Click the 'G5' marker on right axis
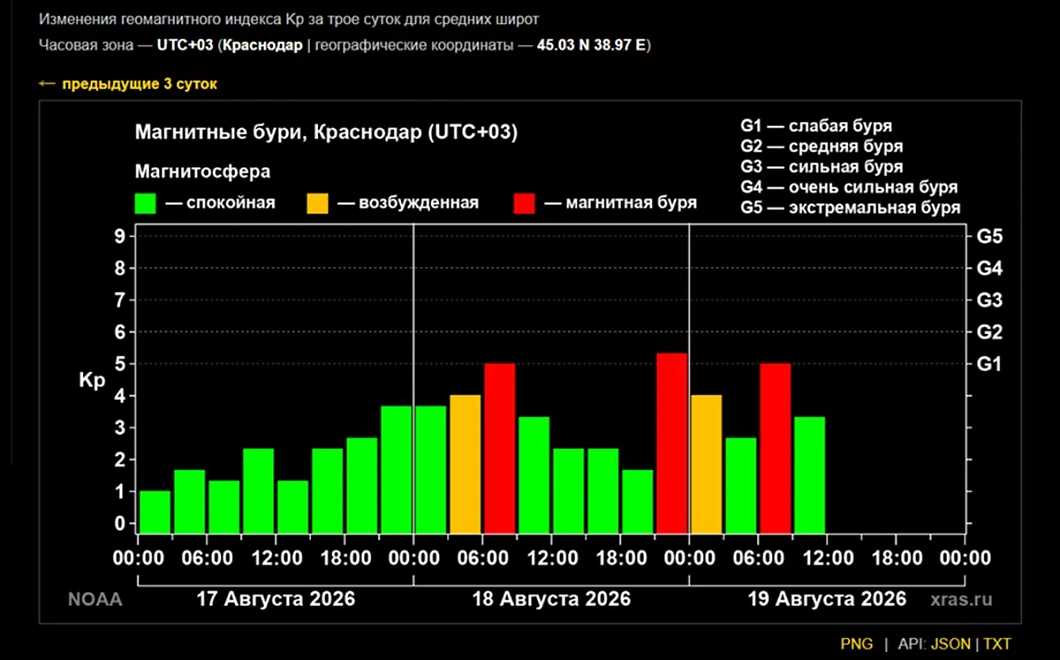This screenshot has width=1060, height=660. pyautogui.click(x=990, y=237)
